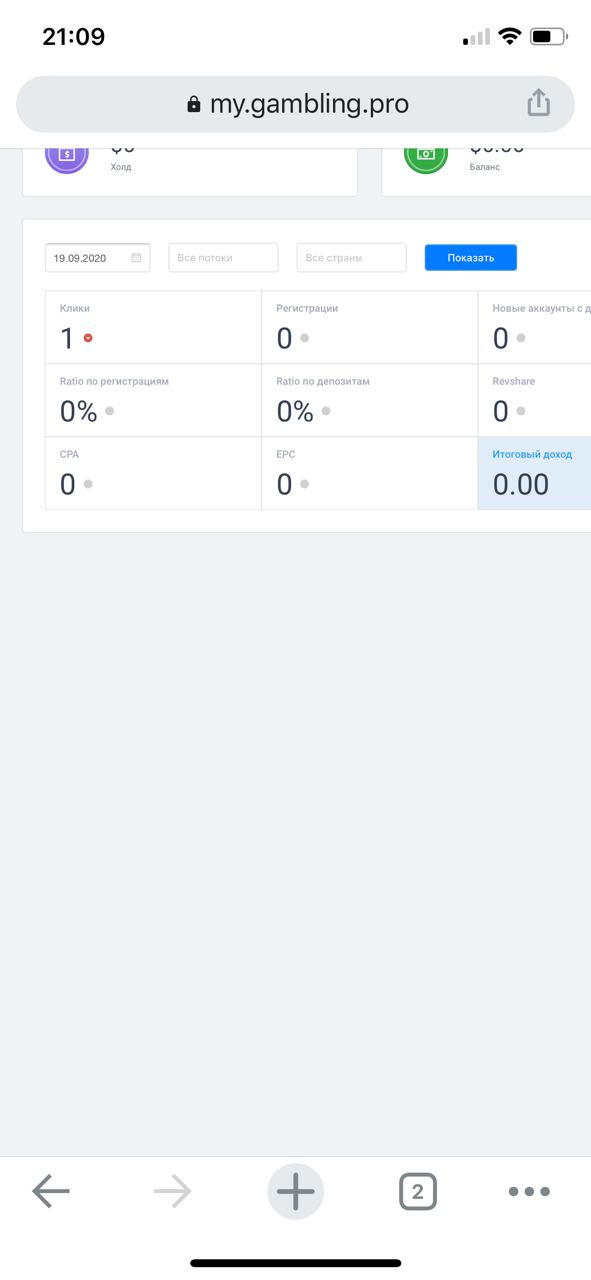Tap the purple Холд wallet icon
Viewport: 591px width, 1280px height.
click(67, 156)
